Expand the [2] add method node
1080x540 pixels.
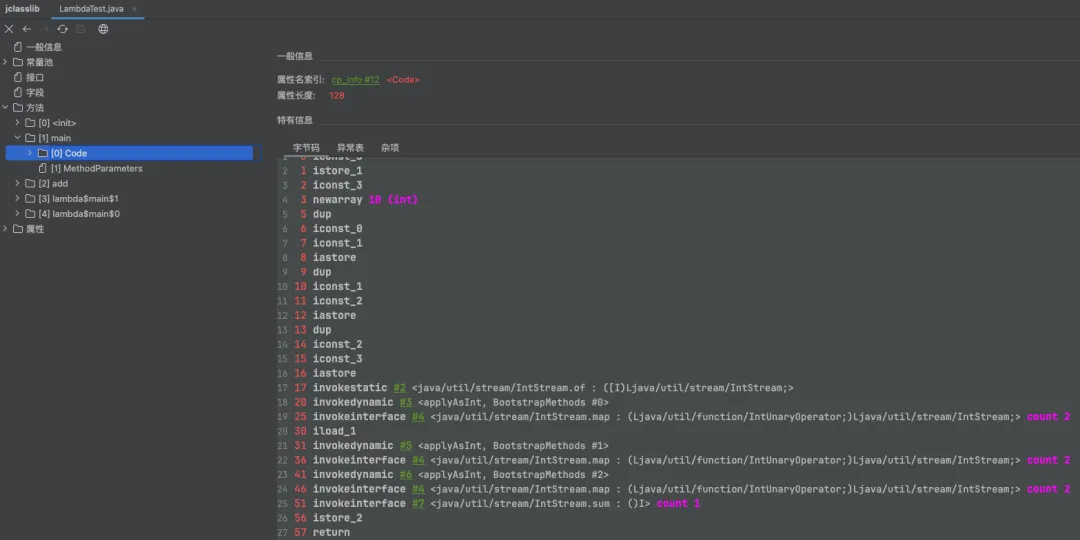click(x=18, y=183)
